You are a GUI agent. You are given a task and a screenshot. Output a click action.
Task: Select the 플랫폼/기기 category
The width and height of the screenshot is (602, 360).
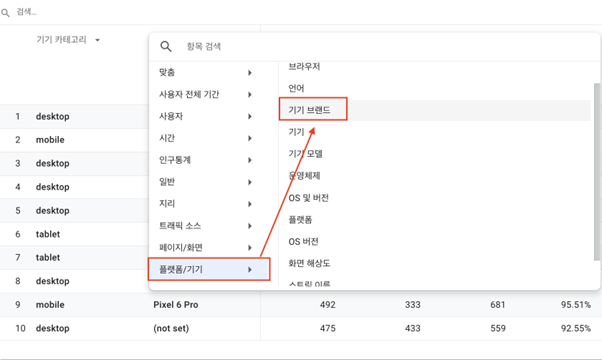210,269
